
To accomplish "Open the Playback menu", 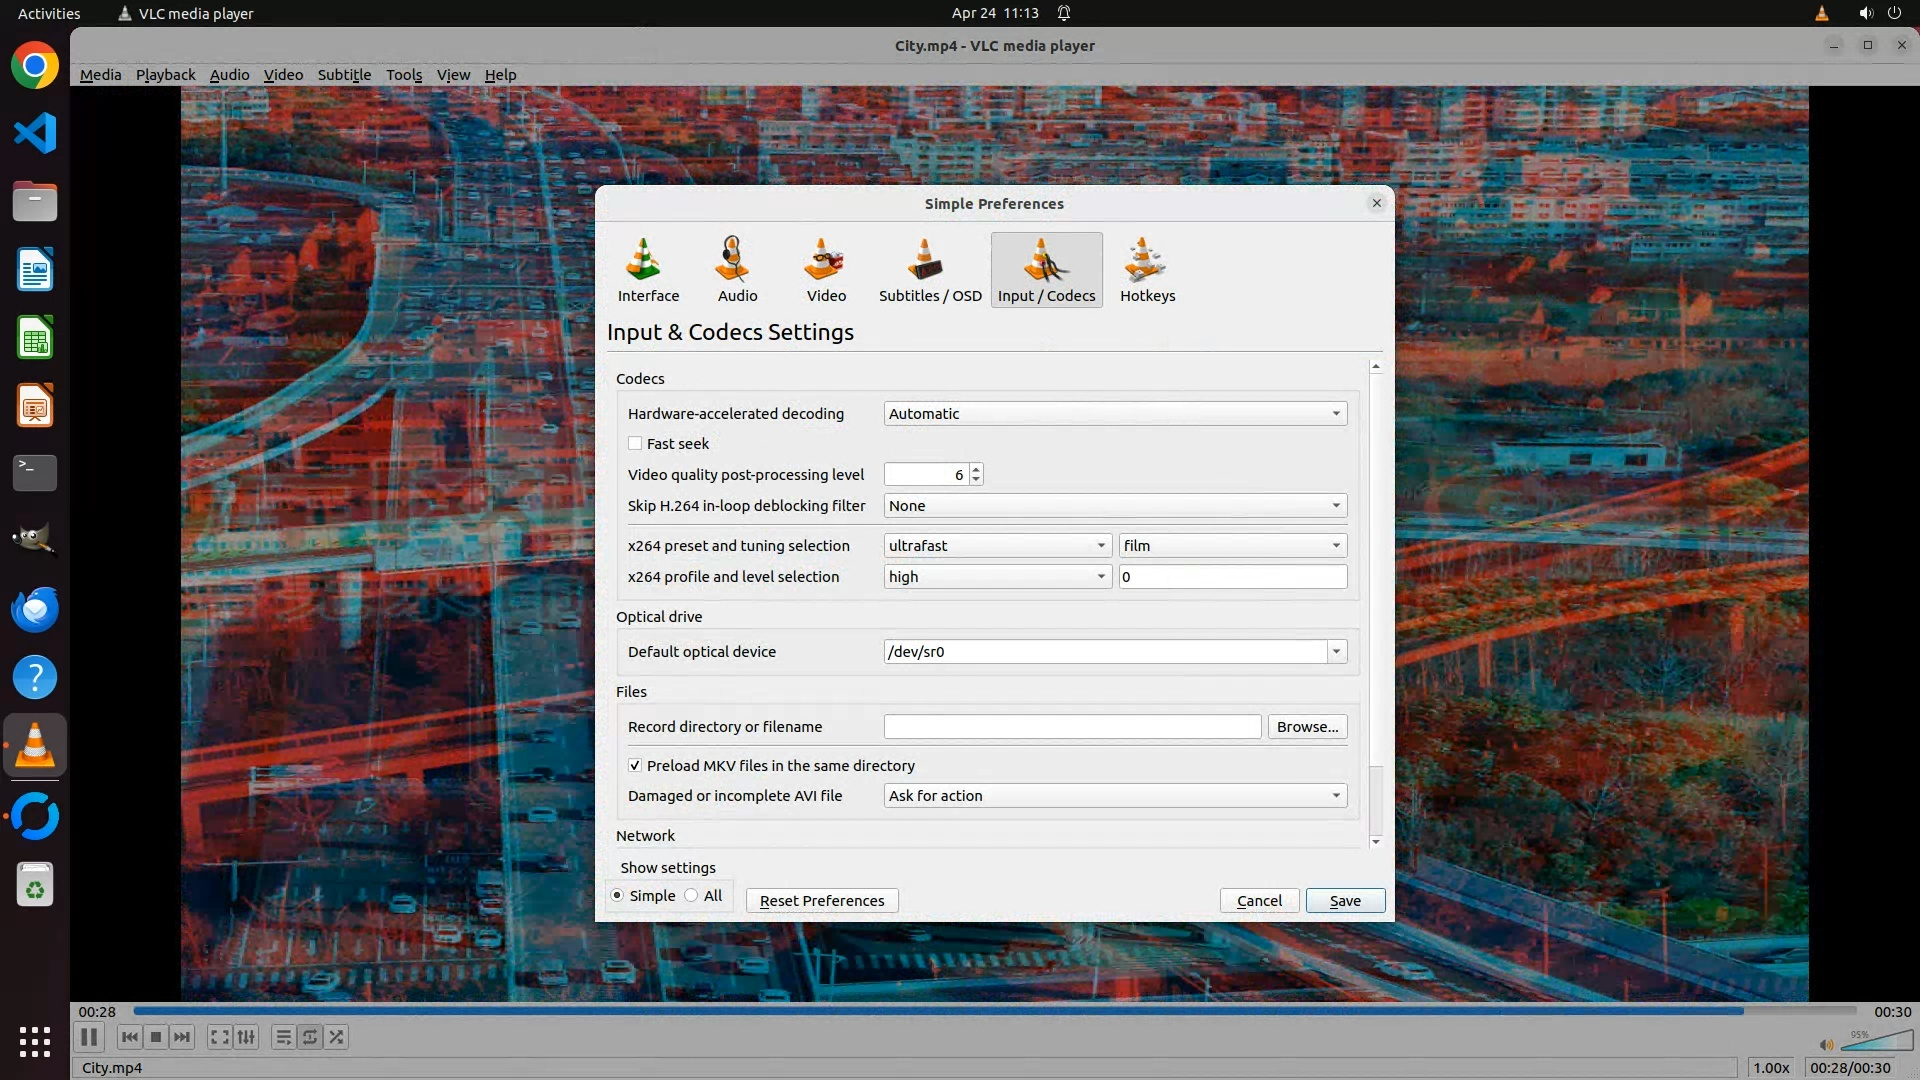I will (165, 74).
